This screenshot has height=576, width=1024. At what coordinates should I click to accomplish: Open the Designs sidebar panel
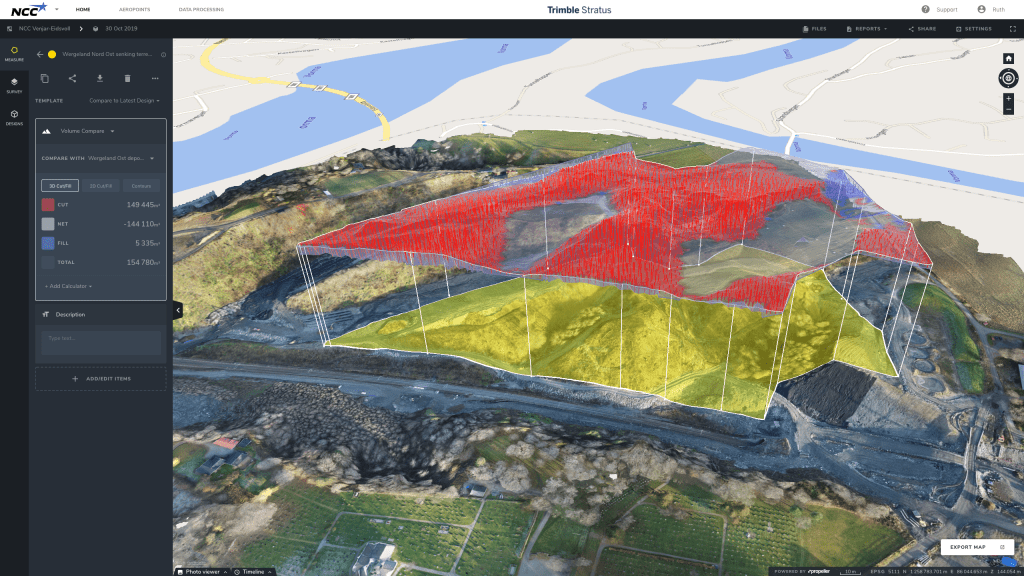[14, 117]
